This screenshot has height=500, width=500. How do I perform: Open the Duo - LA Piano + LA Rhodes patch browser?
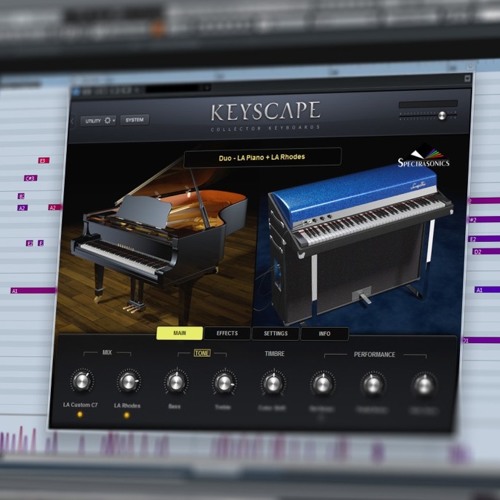262,157
